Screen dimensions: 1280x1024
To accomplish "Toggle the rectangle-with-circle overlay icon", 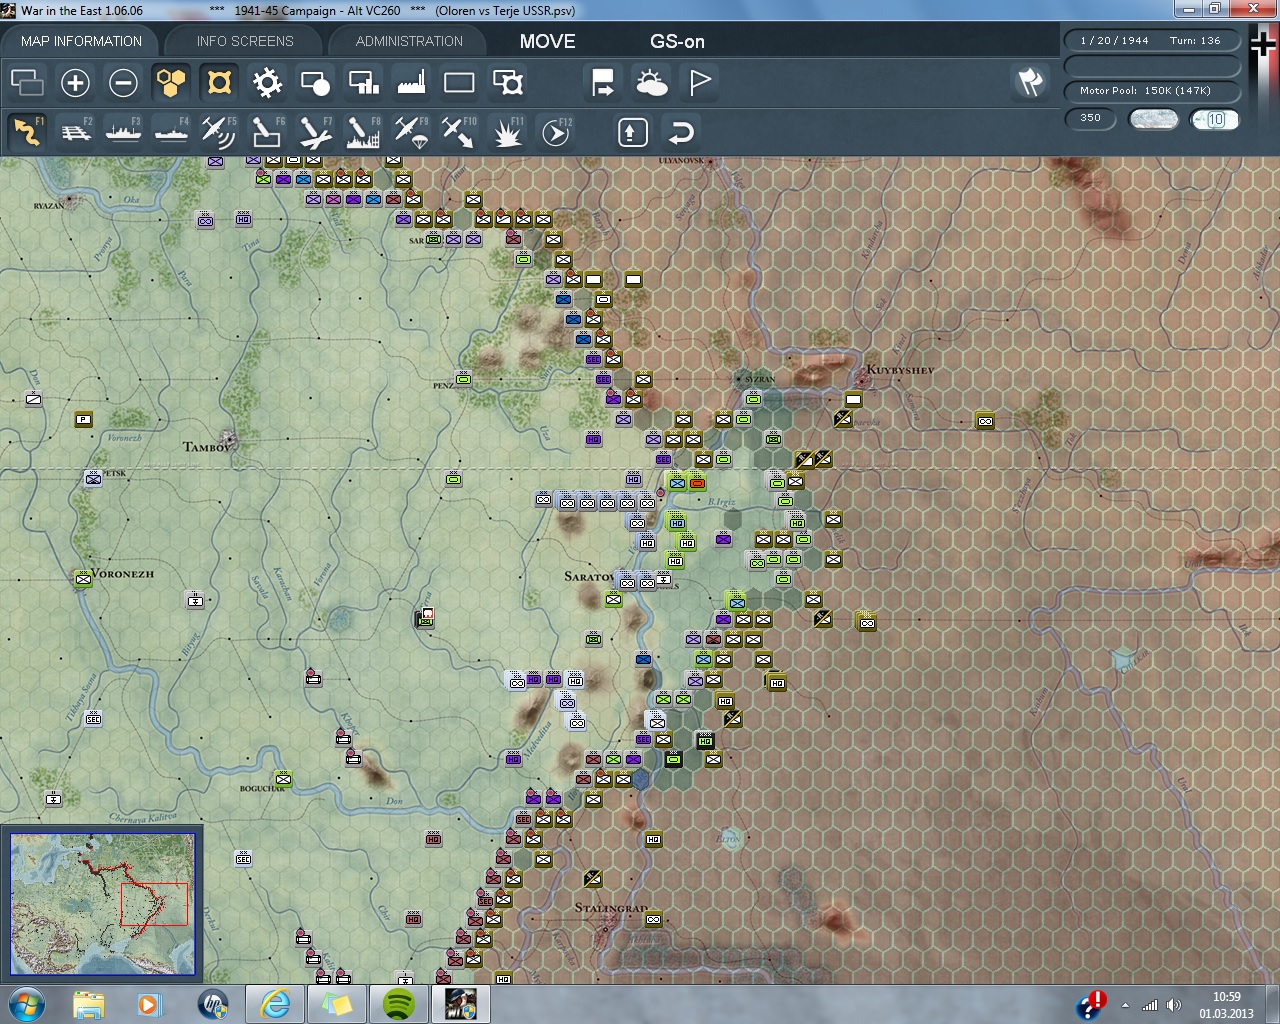I will 315,82.
